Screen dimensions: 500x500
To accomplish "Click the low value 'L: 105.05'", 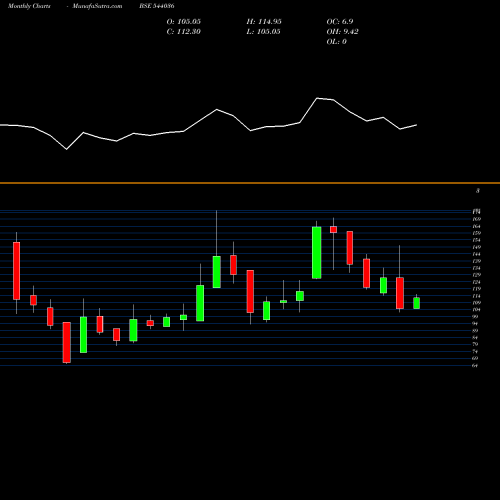I will [x=263, y=32].
